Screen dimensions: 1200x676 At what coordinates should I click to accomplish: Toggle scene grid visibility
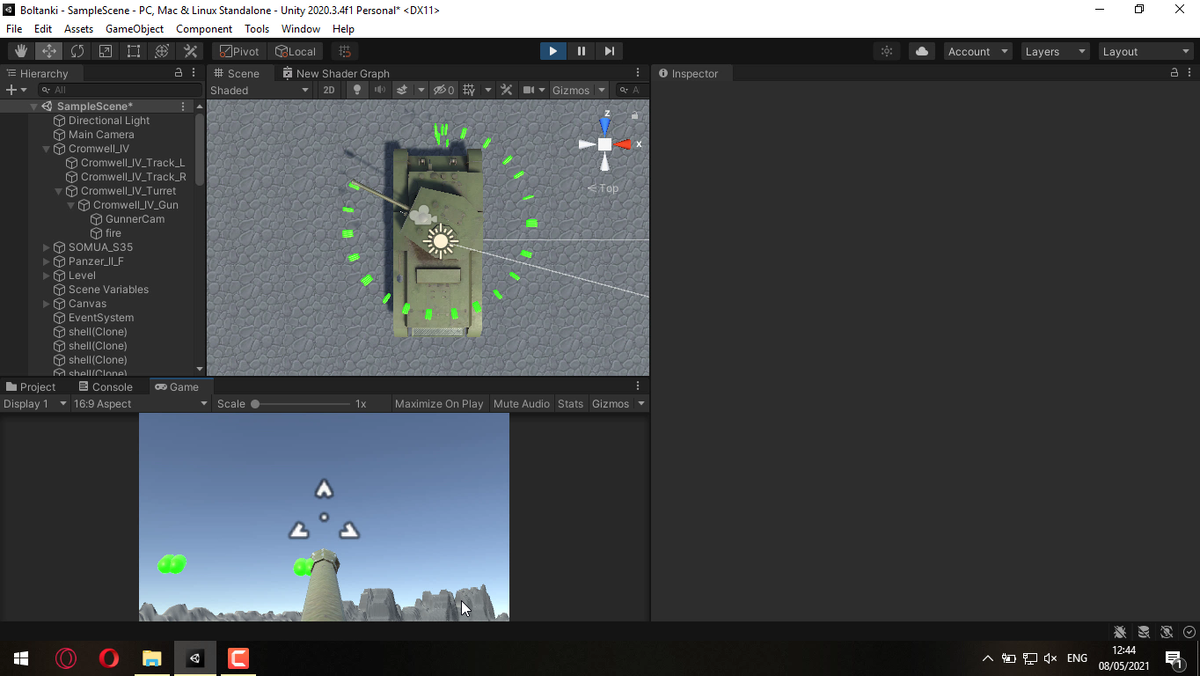point(470,90)
